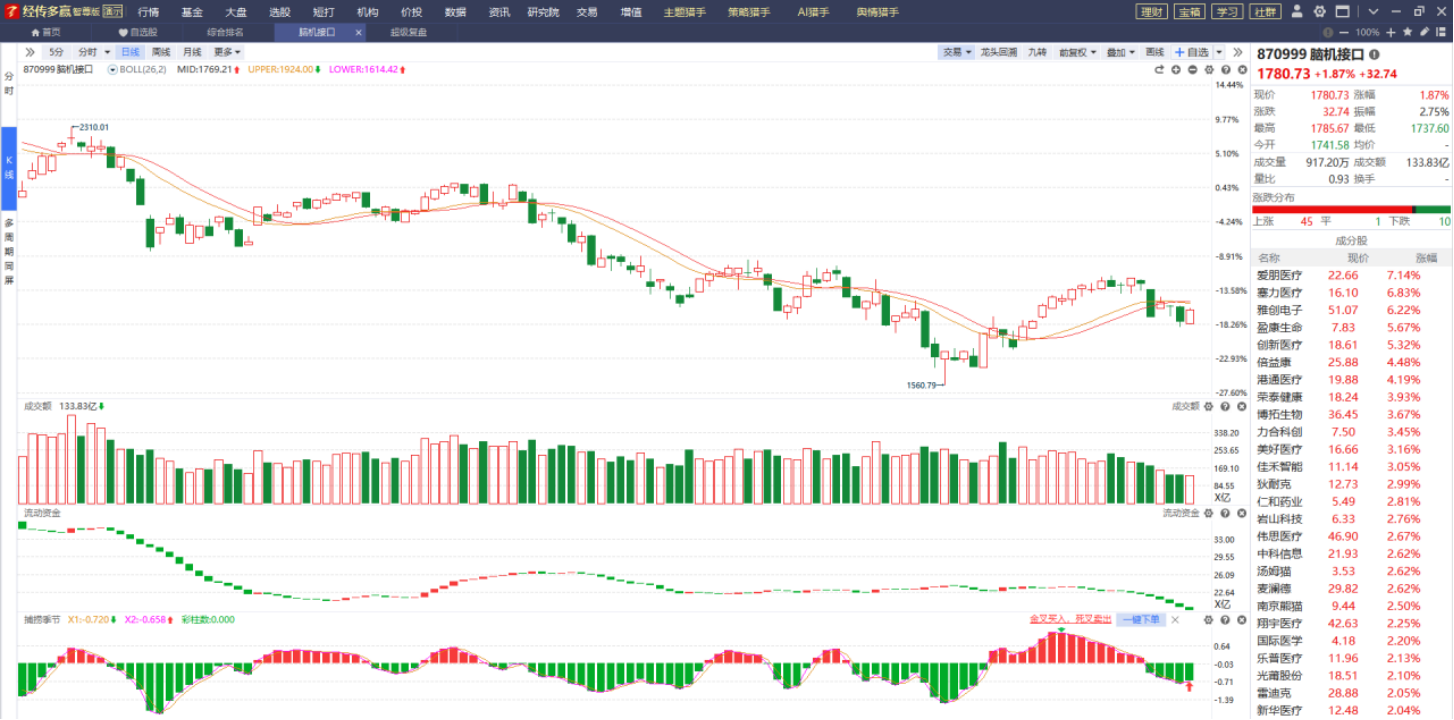Screen dimensions: 1454x720
Task: Click the 一键下单 button
Action: [1140, 620]
